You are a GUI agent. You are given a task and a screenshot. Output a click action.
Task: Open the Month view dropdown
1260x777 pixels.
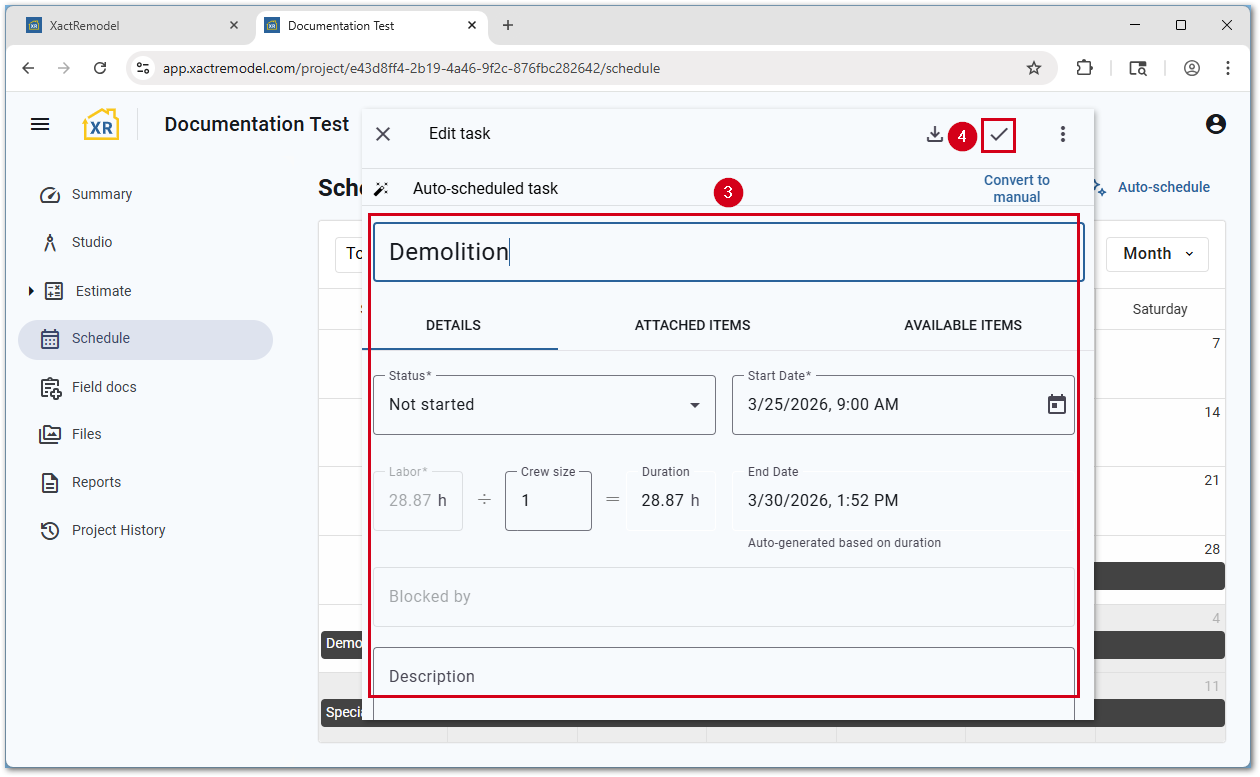(1157, 254)
